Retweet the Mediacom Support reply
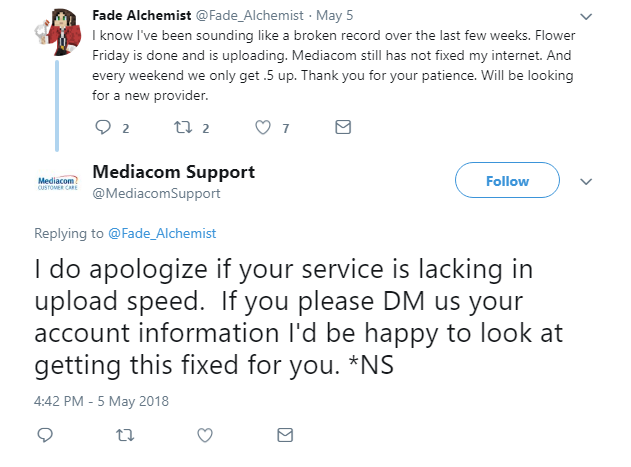Image resolution: width=631 pixels, height=467 pixels. 125,434
